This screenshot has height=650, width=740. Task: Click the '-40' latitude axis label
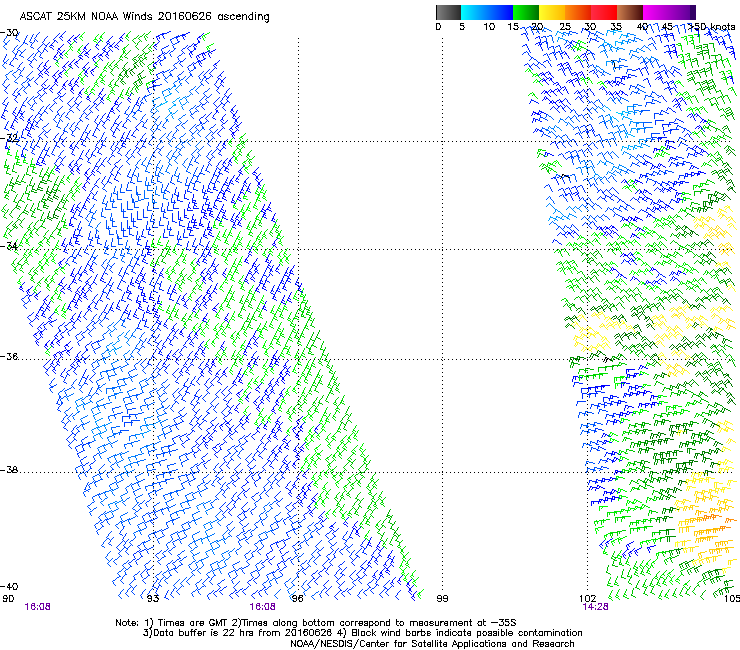[9, 586]
